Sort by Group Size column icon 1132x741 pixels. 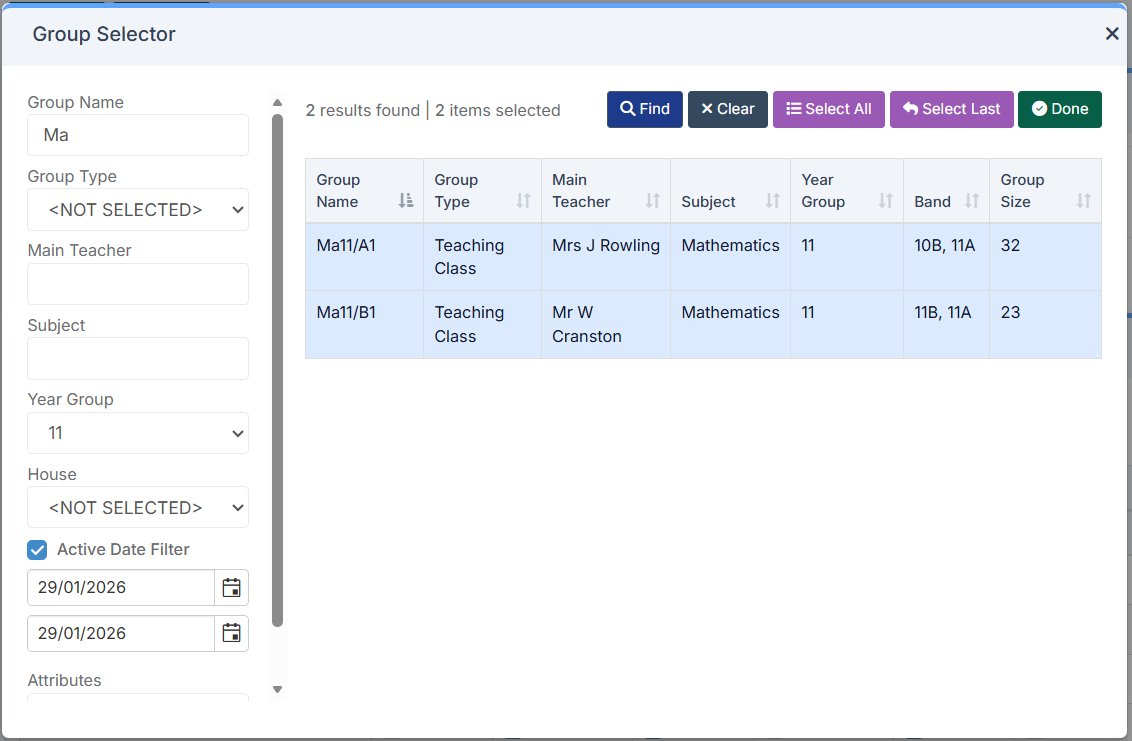tap(1083, 201)
